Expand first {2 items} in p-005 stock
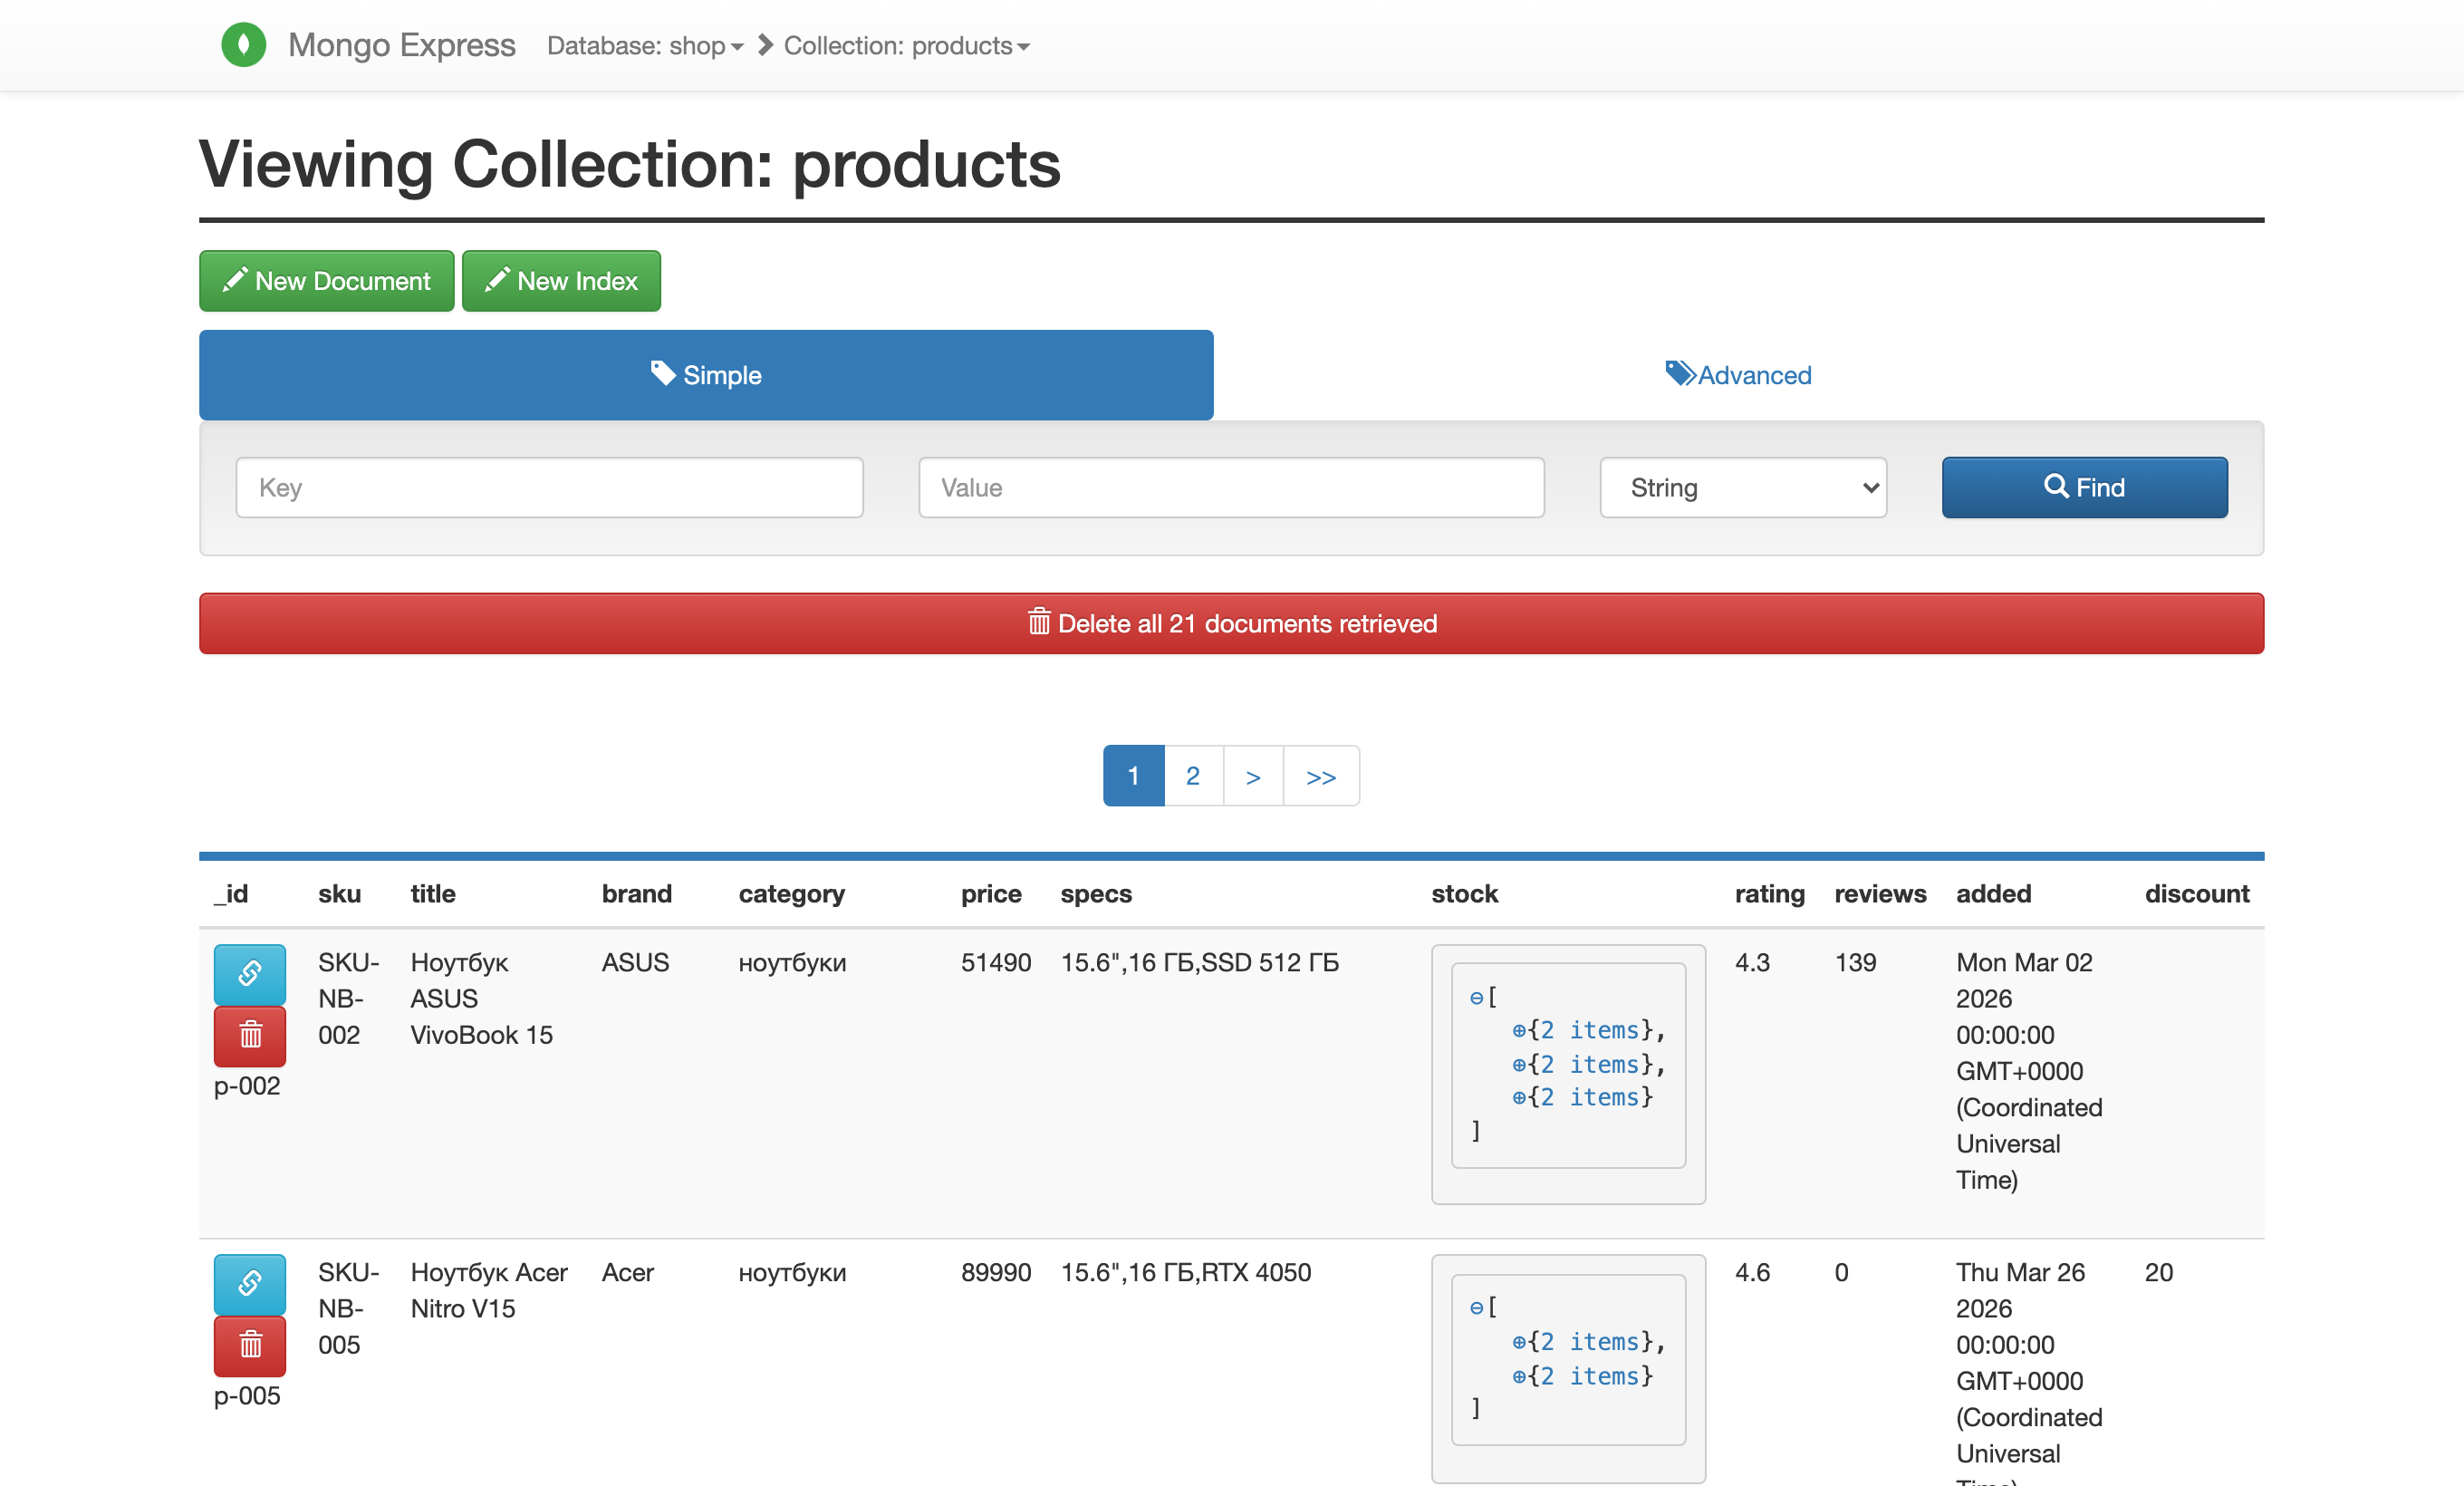Image resolution: width=2464 pixels, height=1486 pixels. point(1519,1342)
